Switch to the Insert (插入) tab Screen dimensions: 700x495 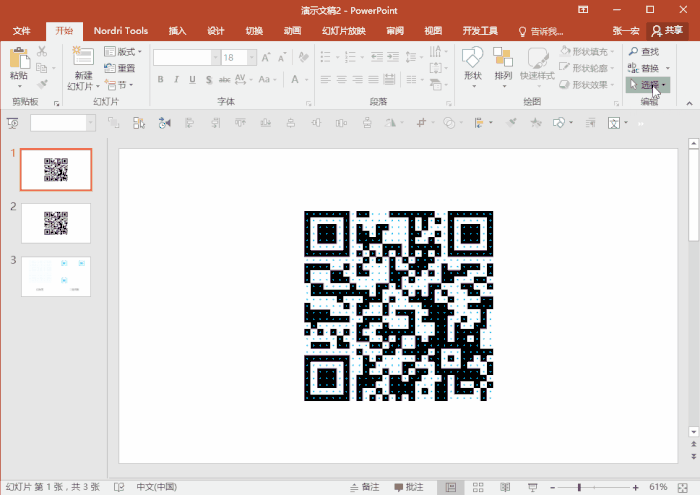(177, 31)
